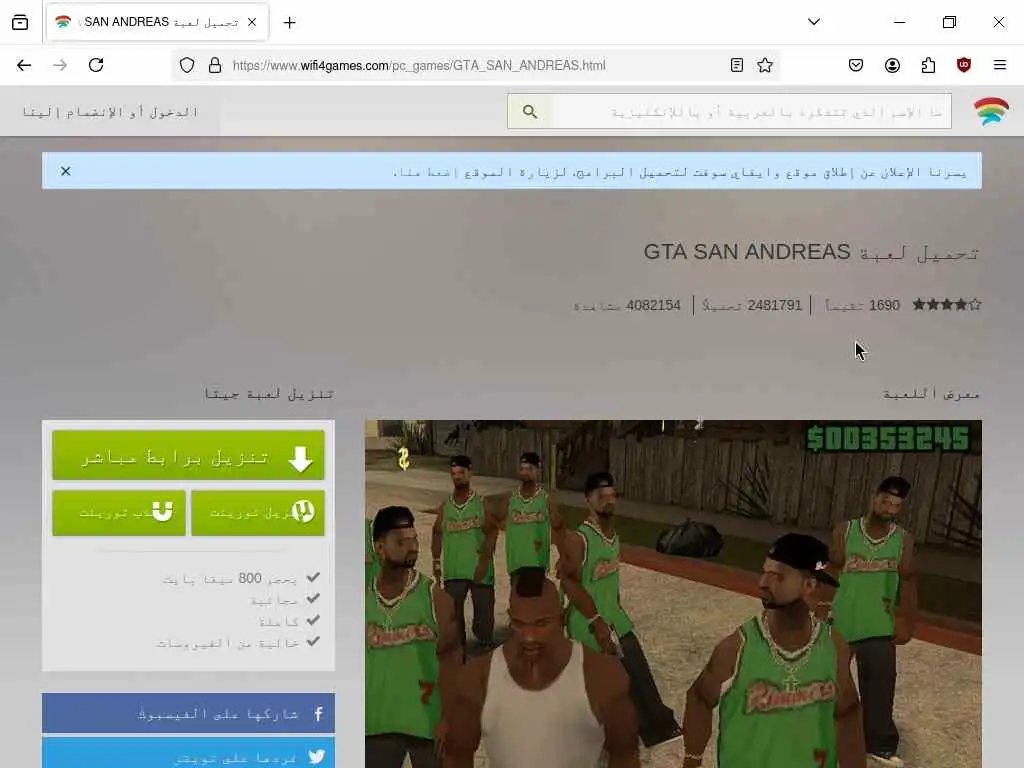The height and width of the screenshot is (768, 1024).
Task: Open login or join link in header
Action: click(x=110, y=112)
